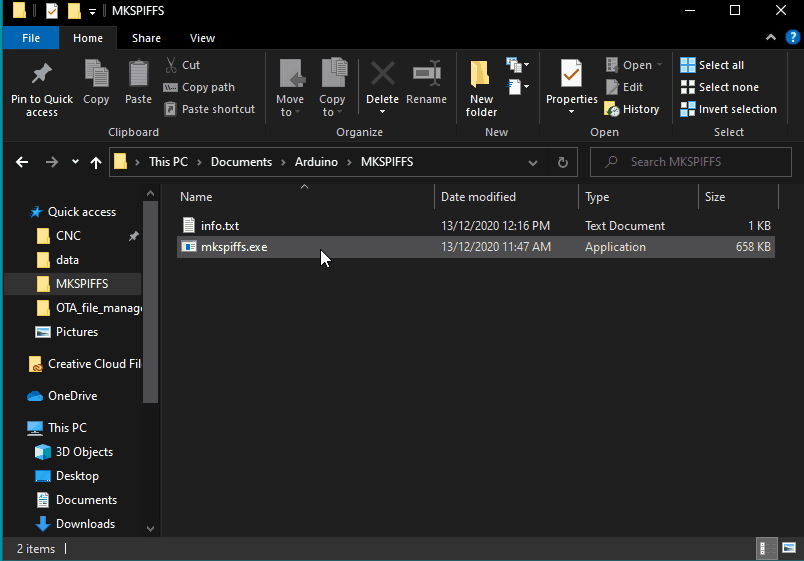
Task: Create a New folder
Action: pos(481,89)
